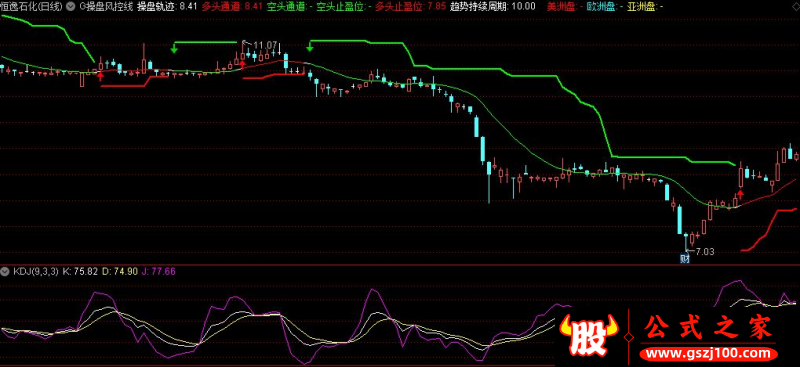This screenshot has height=367, width=800.
Task: Select the 恒逸石化(日线) chart title
Action: tap(32, 7)
